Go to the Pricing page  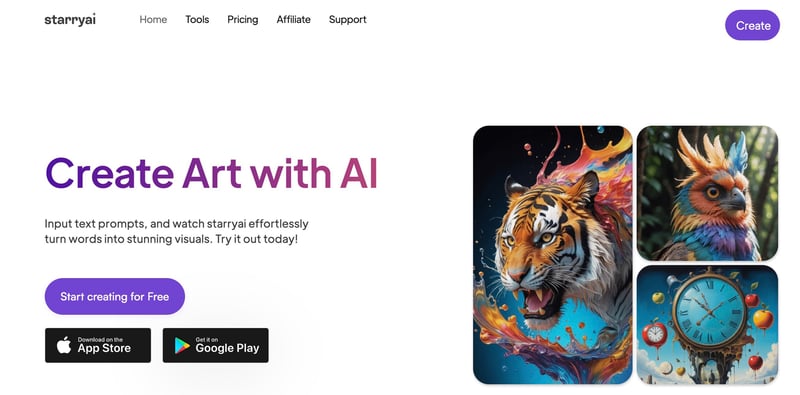(242, 19)
